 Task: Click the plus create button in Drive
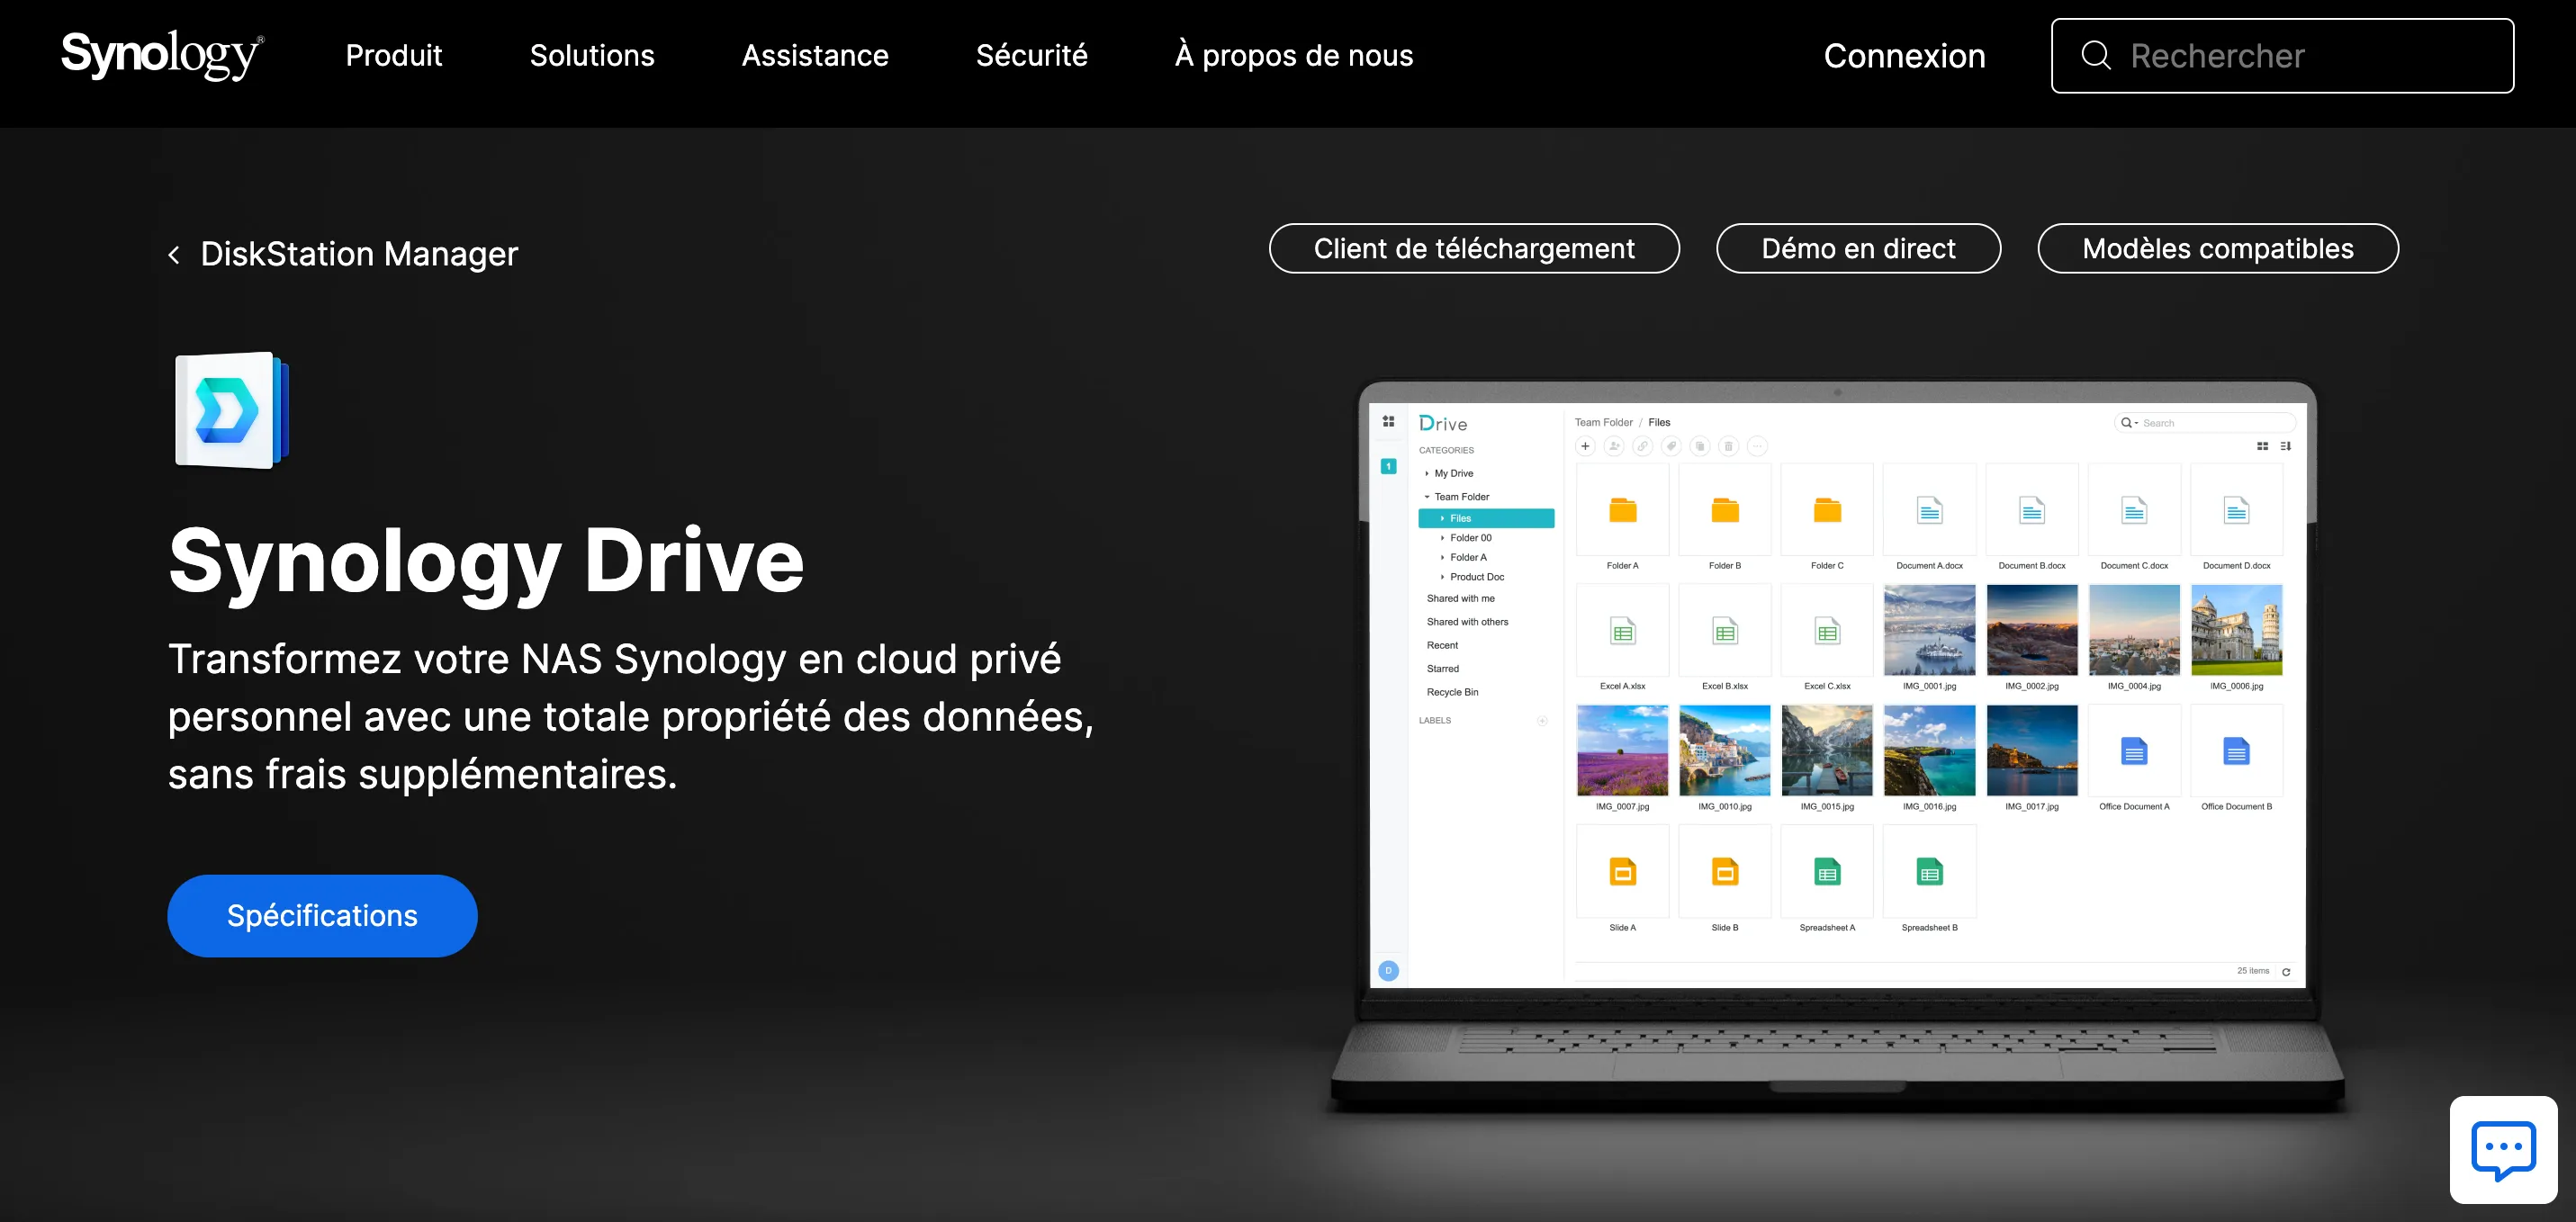coord(1585,446)
